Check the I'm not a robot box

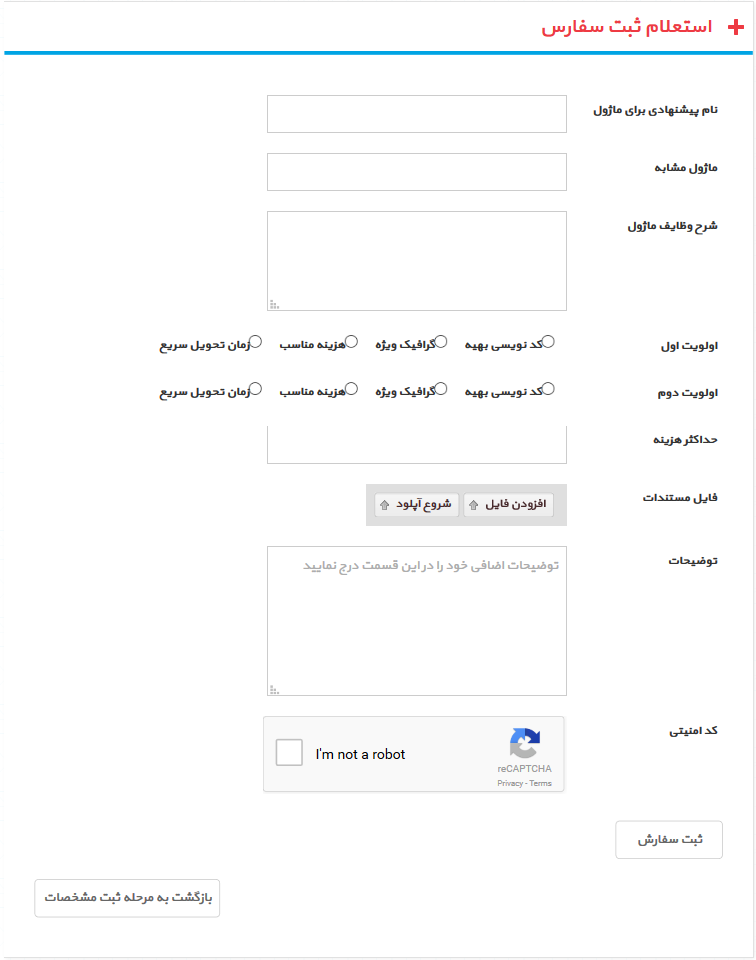[289, 753]
